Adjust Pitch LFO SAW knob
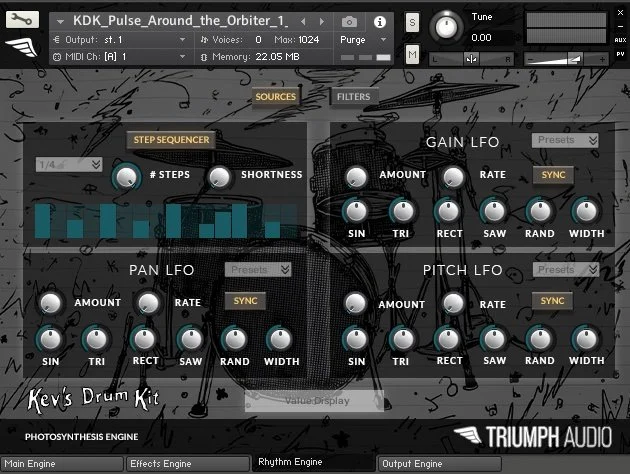The height and width of the screenshot is (474, 630). click(x=494, y=339)
